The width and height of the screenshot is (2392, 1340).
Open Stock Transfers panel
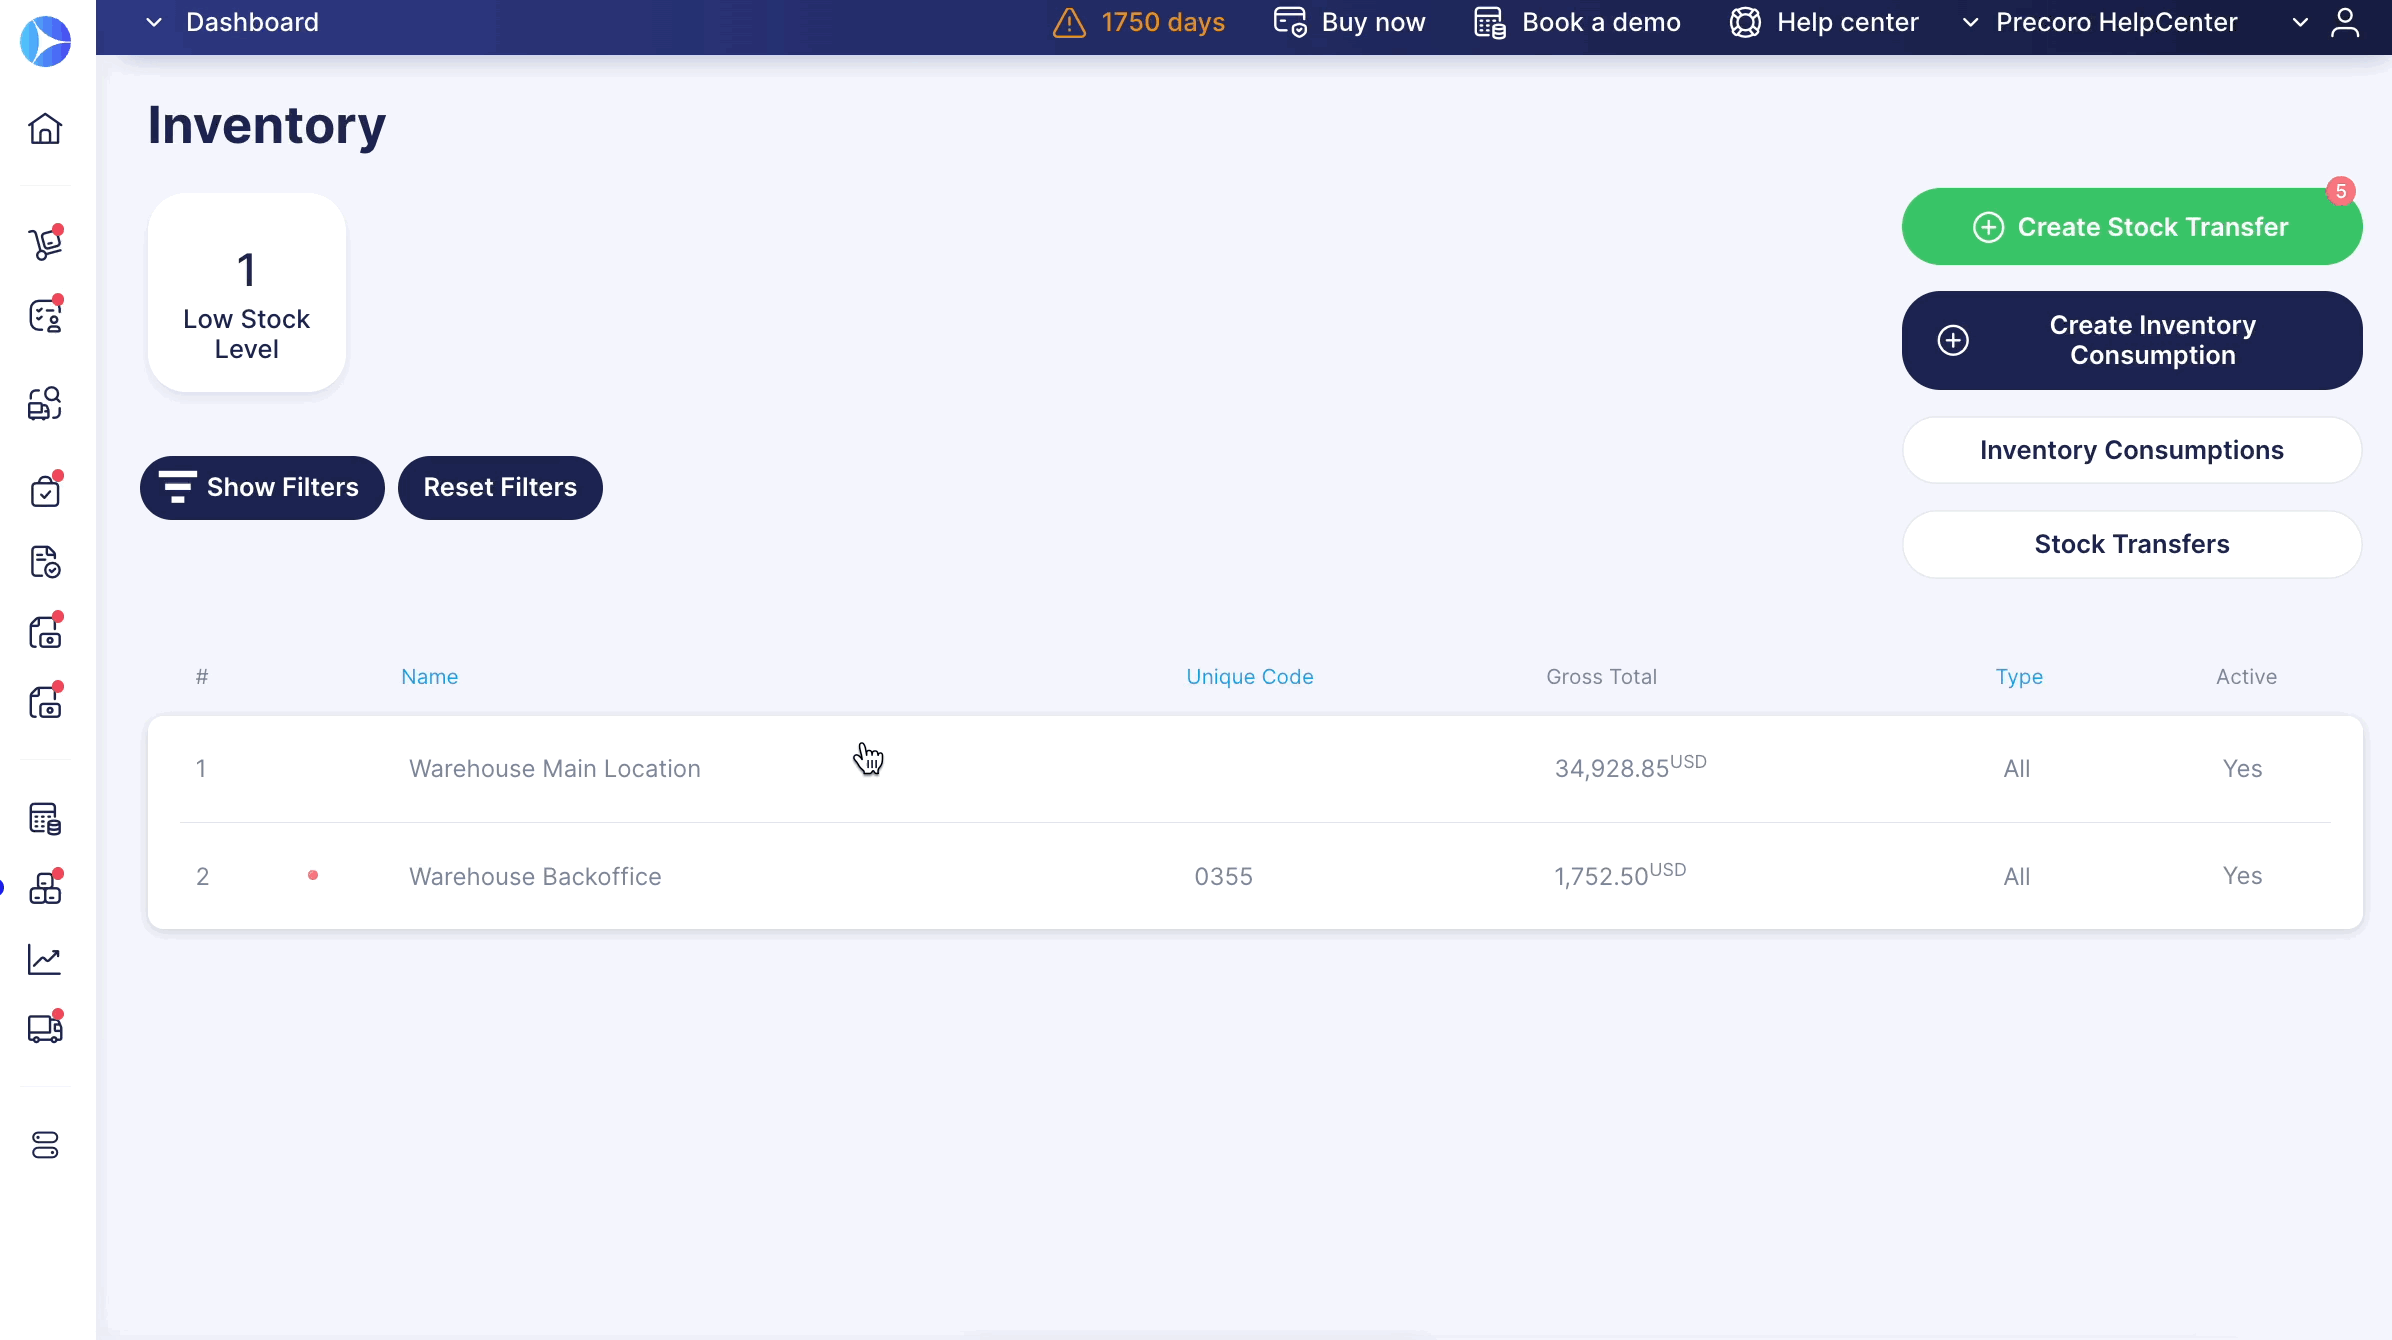pyautogui.click(x=2131, y=544)
